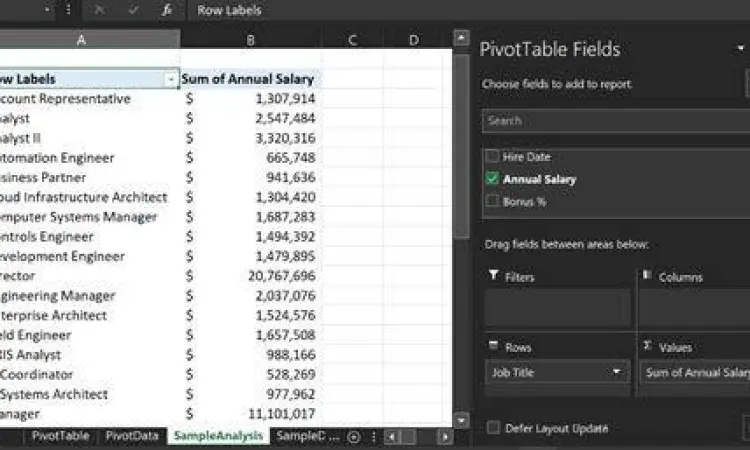Select the Director salary cell 20,767,696

(x=251, y=276)
